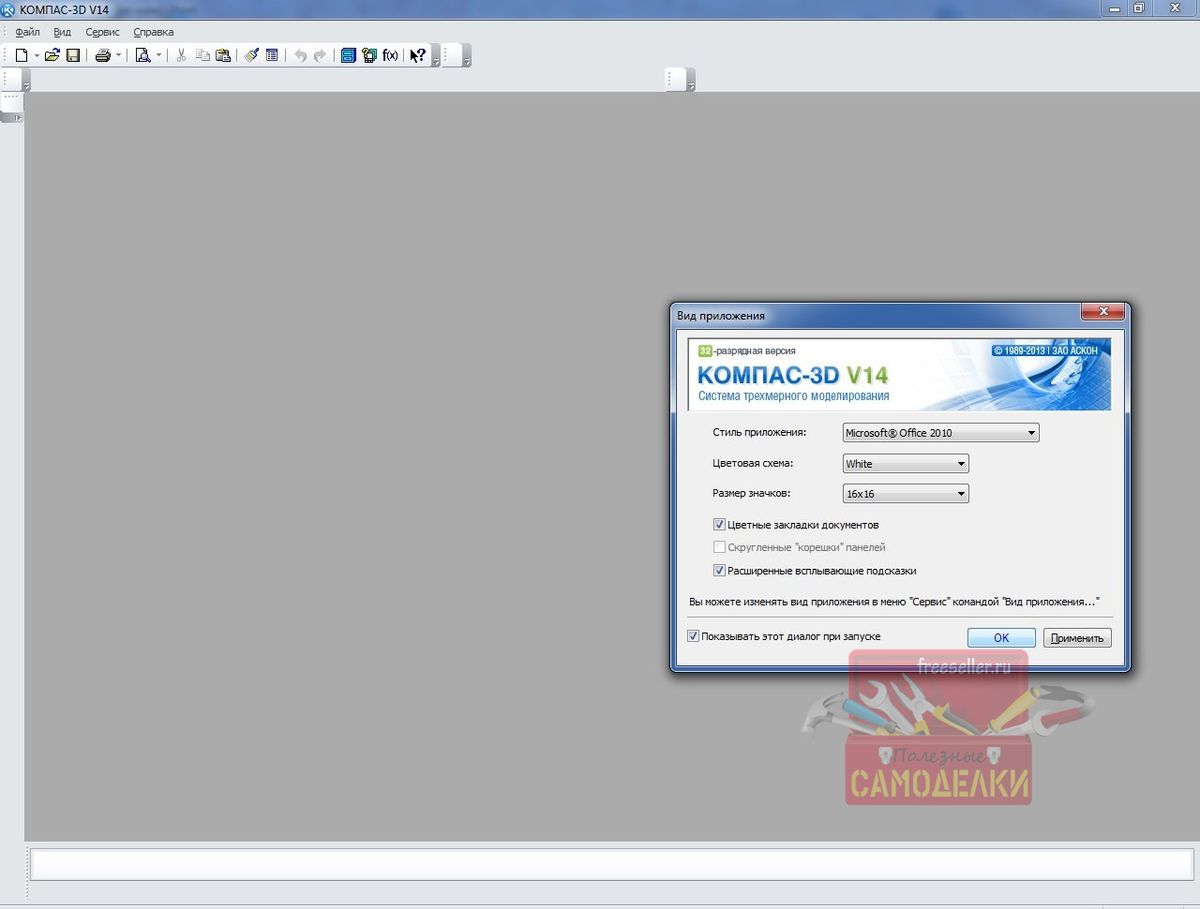This screenshot has width=1200, height=909.
Task: Open the Variables f(x) tool
Action: point(390,56)
